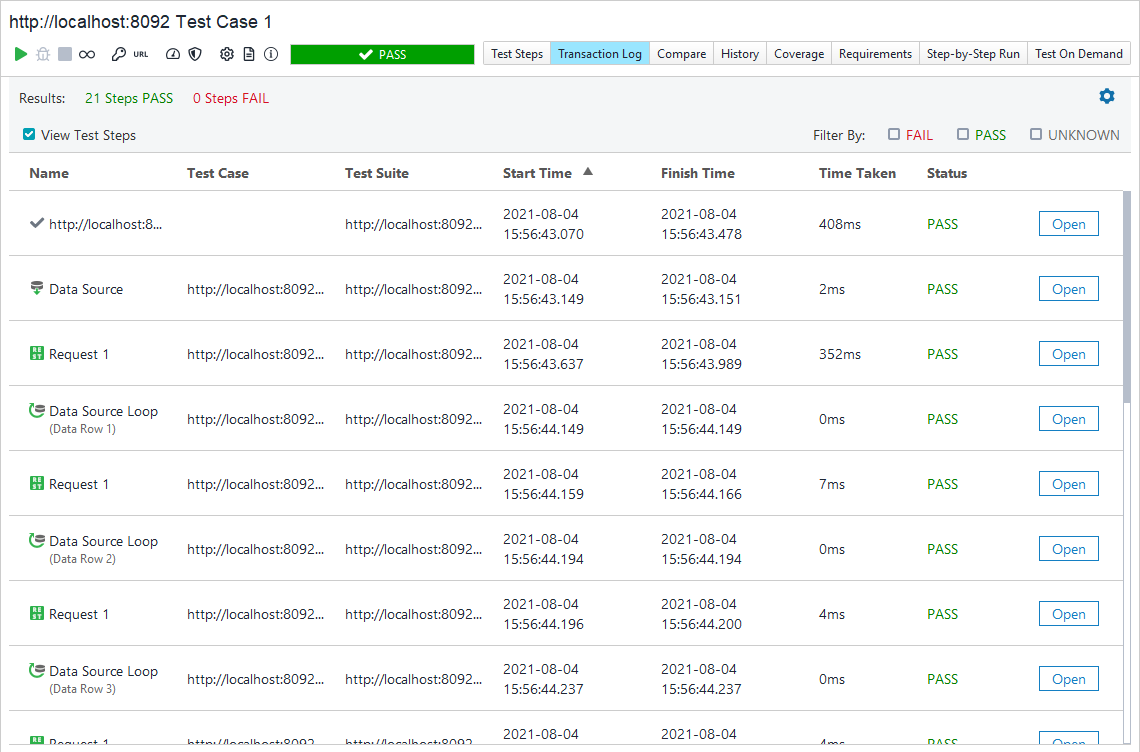Enable the UNKNOWN filter checkbox
Screen dimensions: 1140x752
tap(1036, 134)
